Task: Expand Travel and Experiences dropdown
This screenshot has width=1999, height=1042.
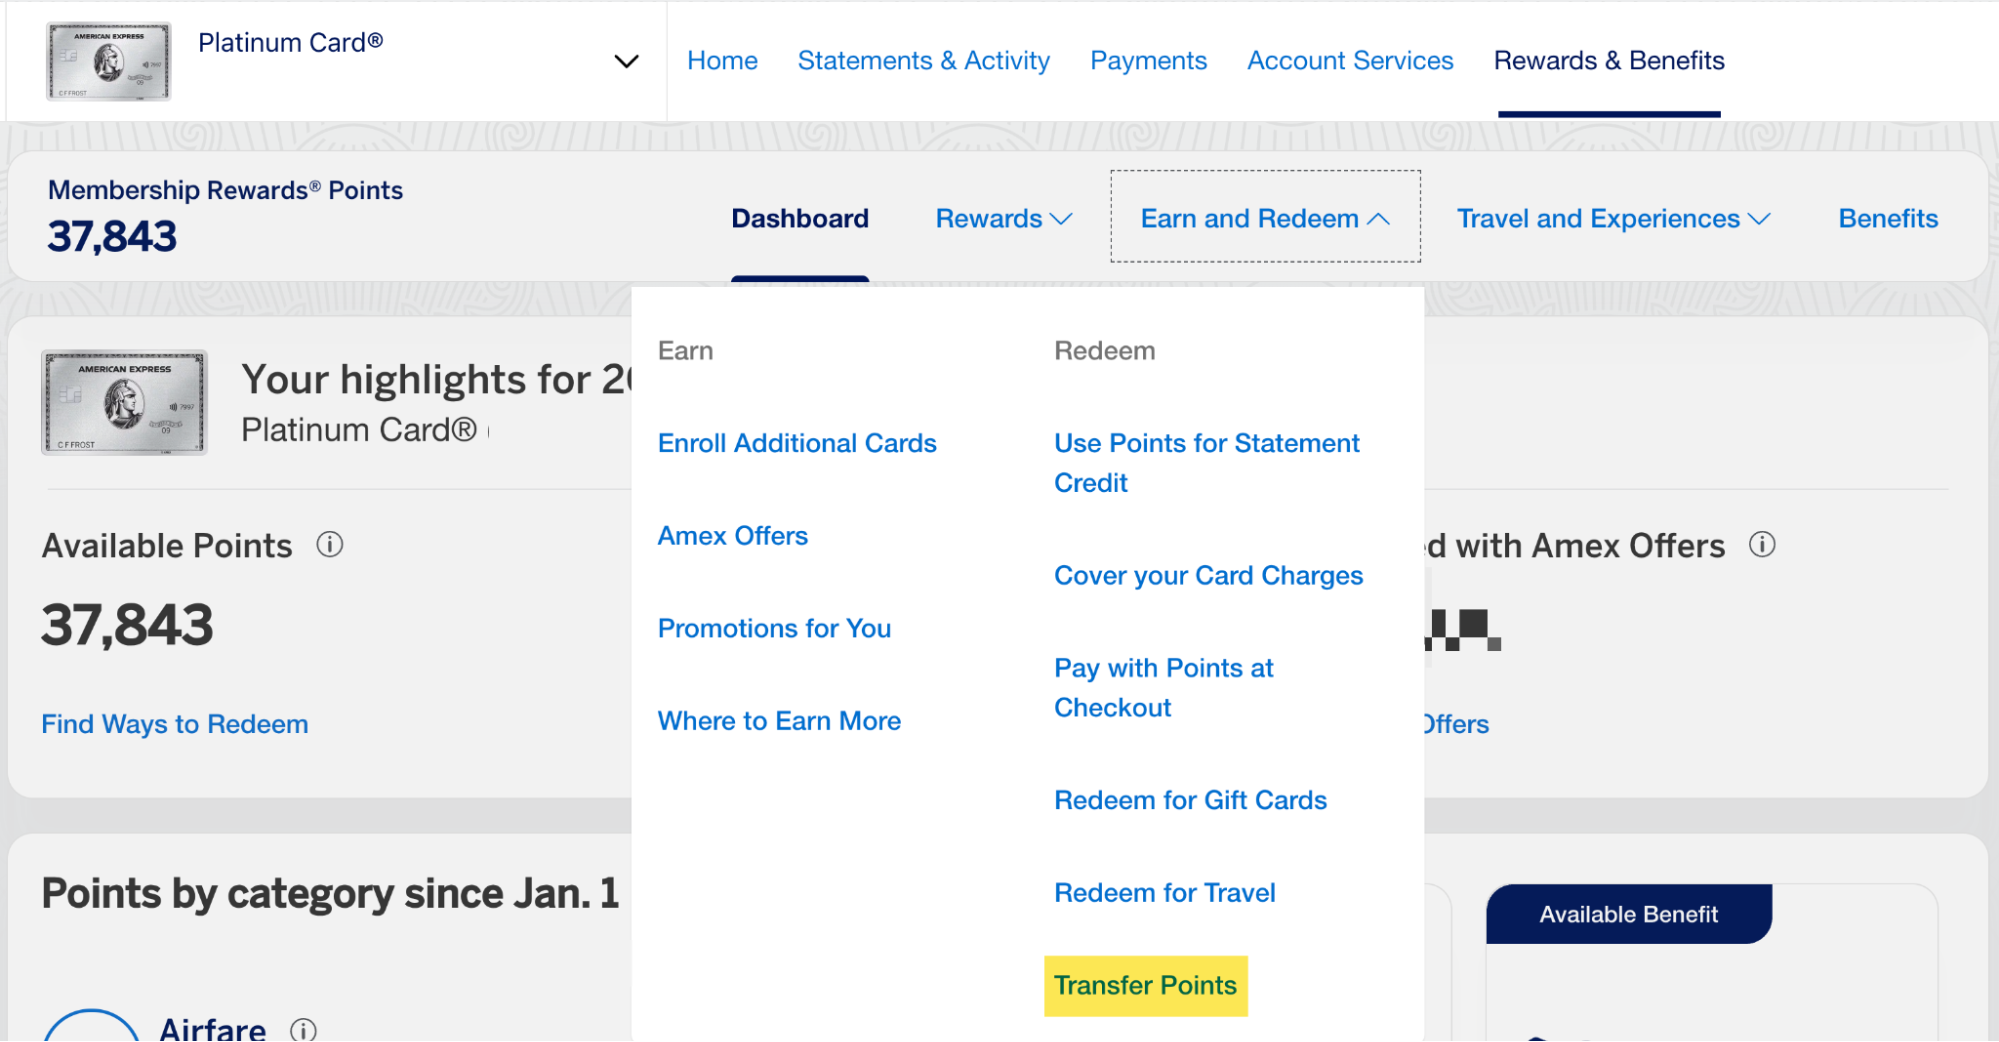Action: [x=1613, y=219]
